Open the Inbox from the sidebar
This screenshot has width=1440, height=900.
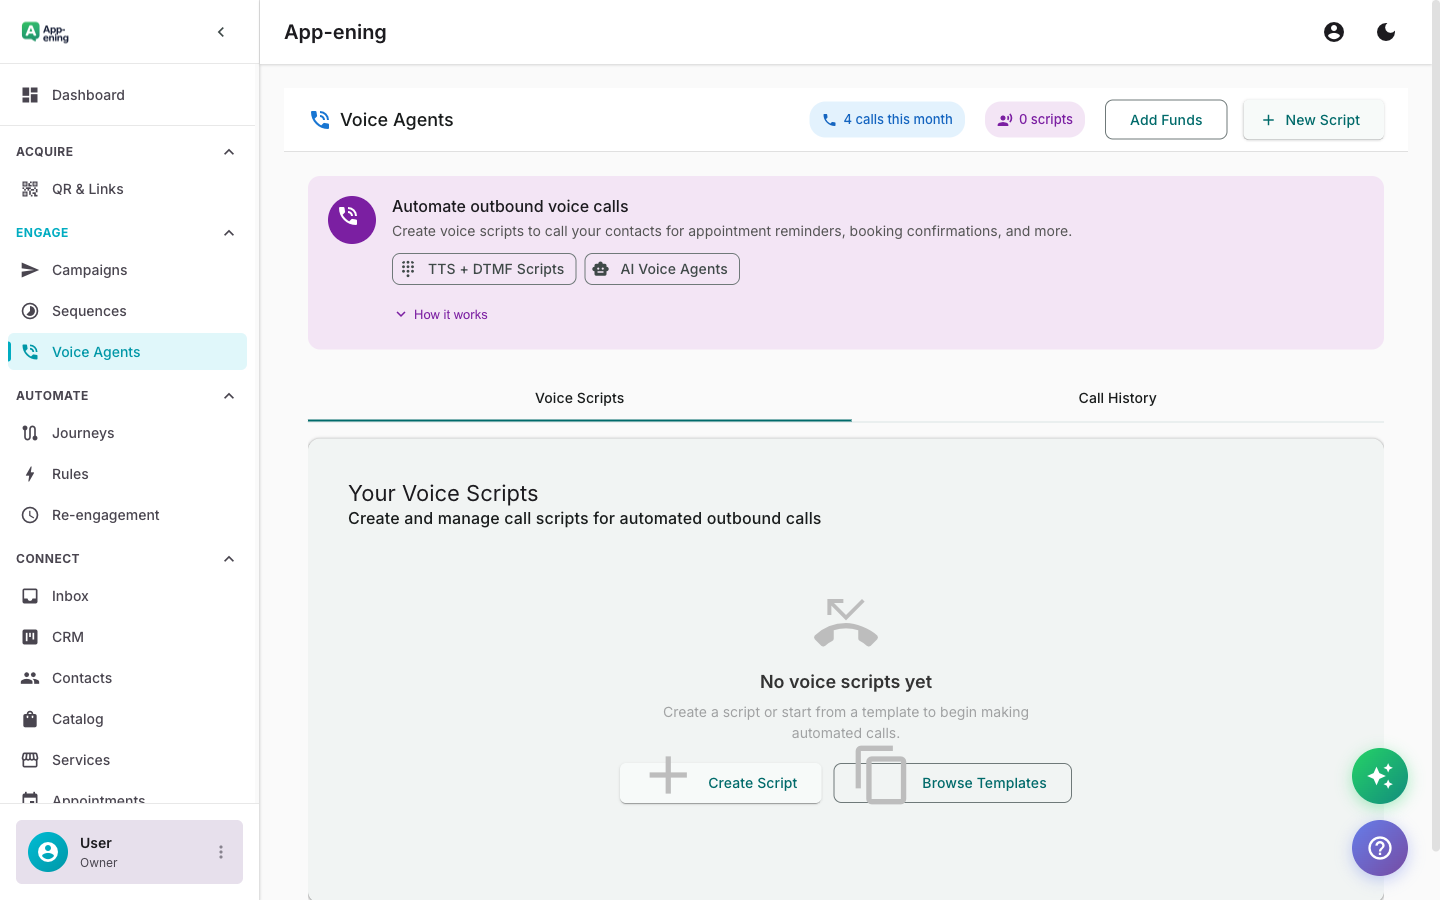coord(70,595)
